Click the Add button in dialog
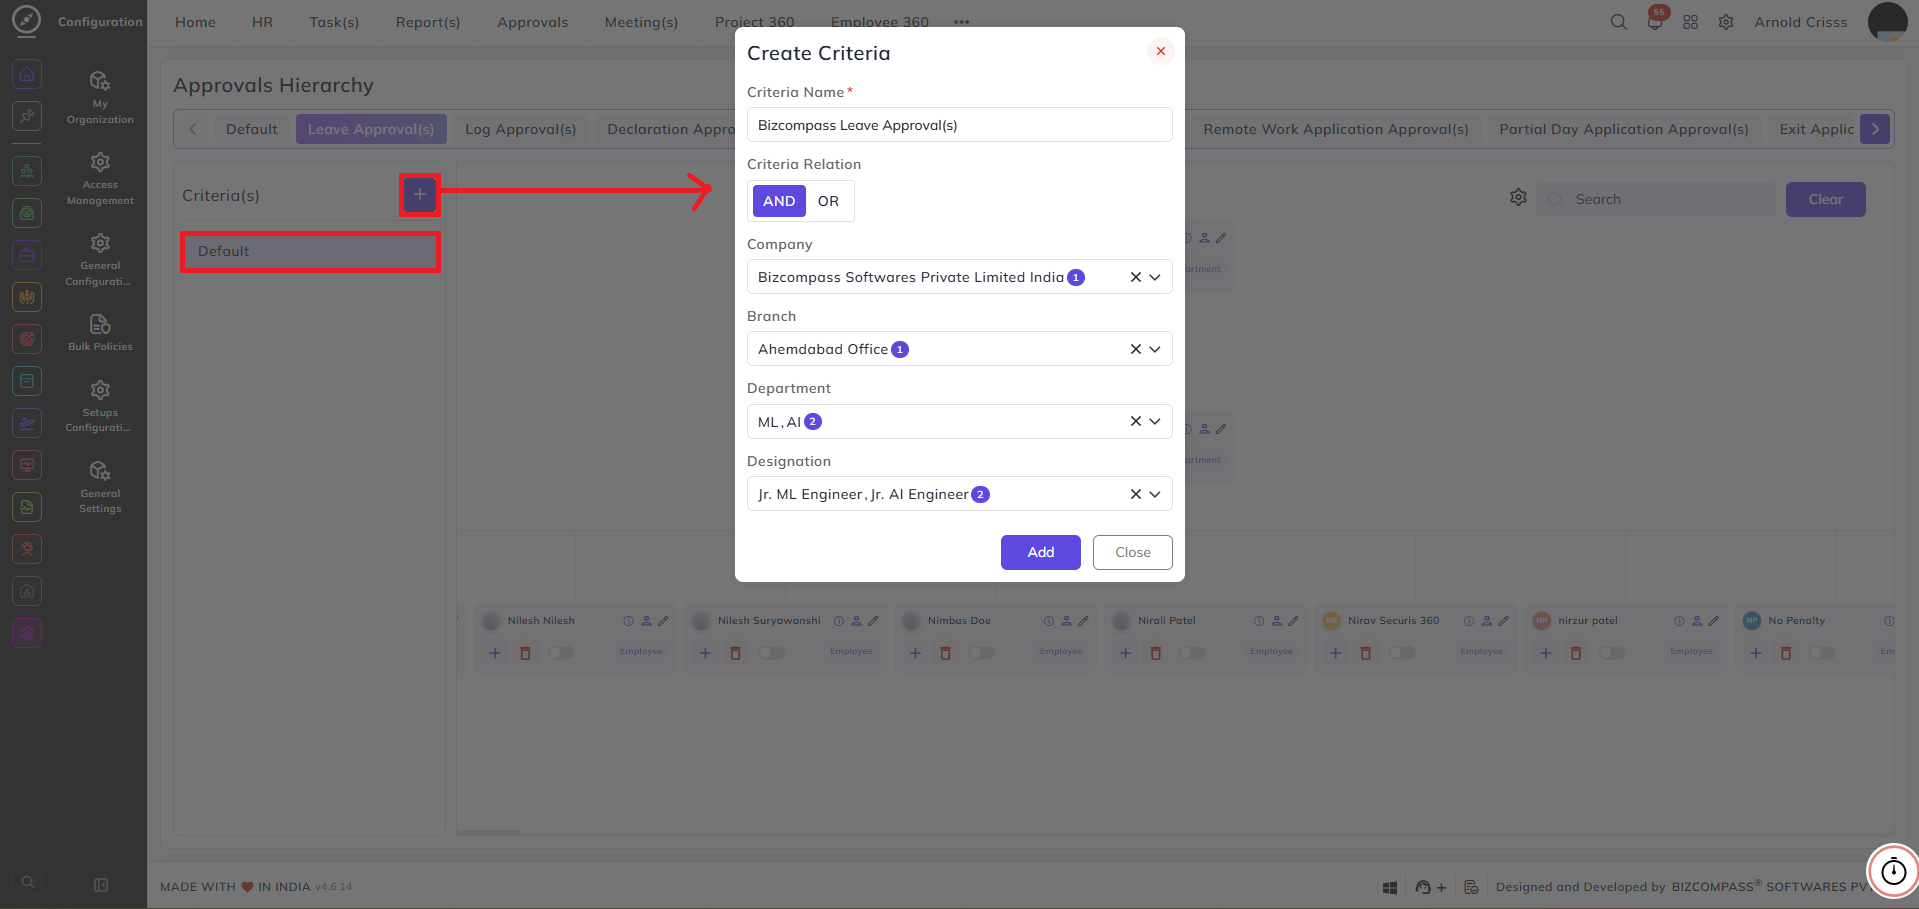 1040,552
